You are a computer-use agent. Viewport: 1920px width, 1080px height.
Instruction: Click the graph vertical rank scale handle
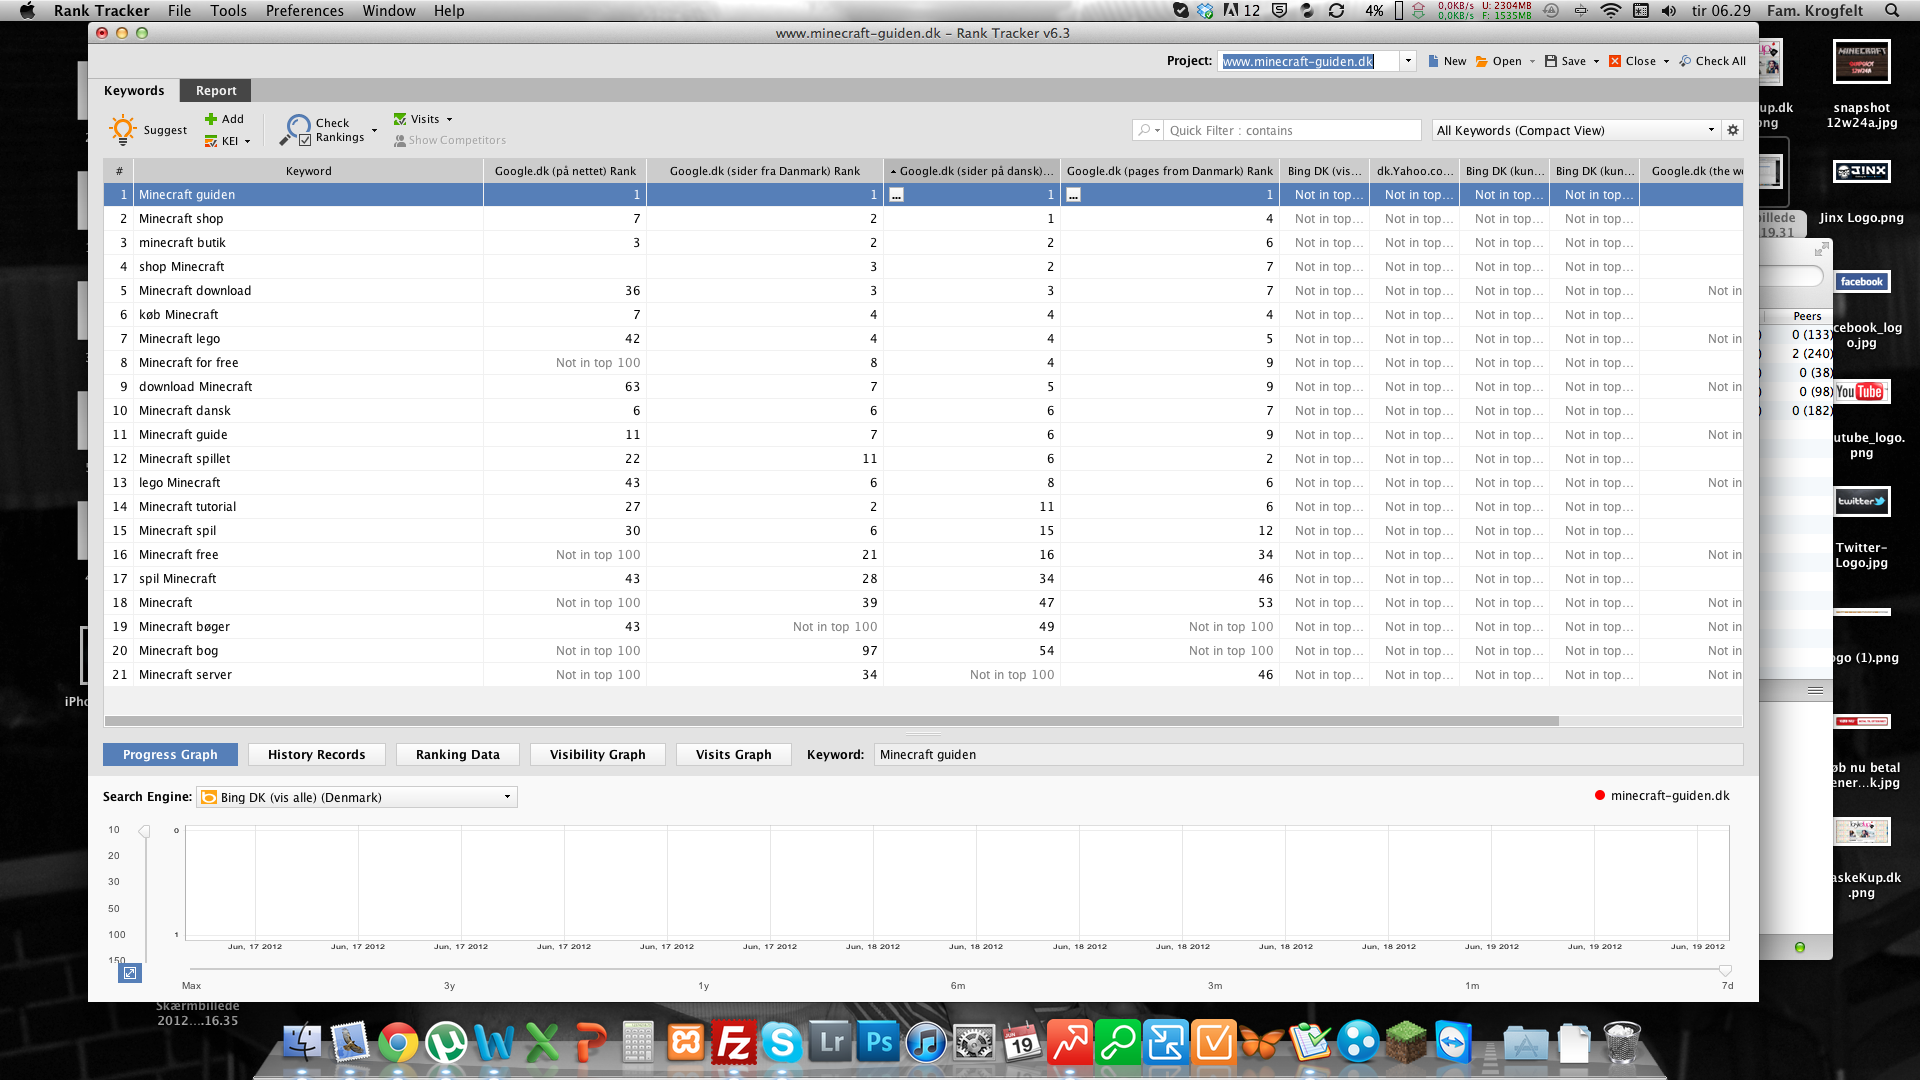click(x=144, y=832)
